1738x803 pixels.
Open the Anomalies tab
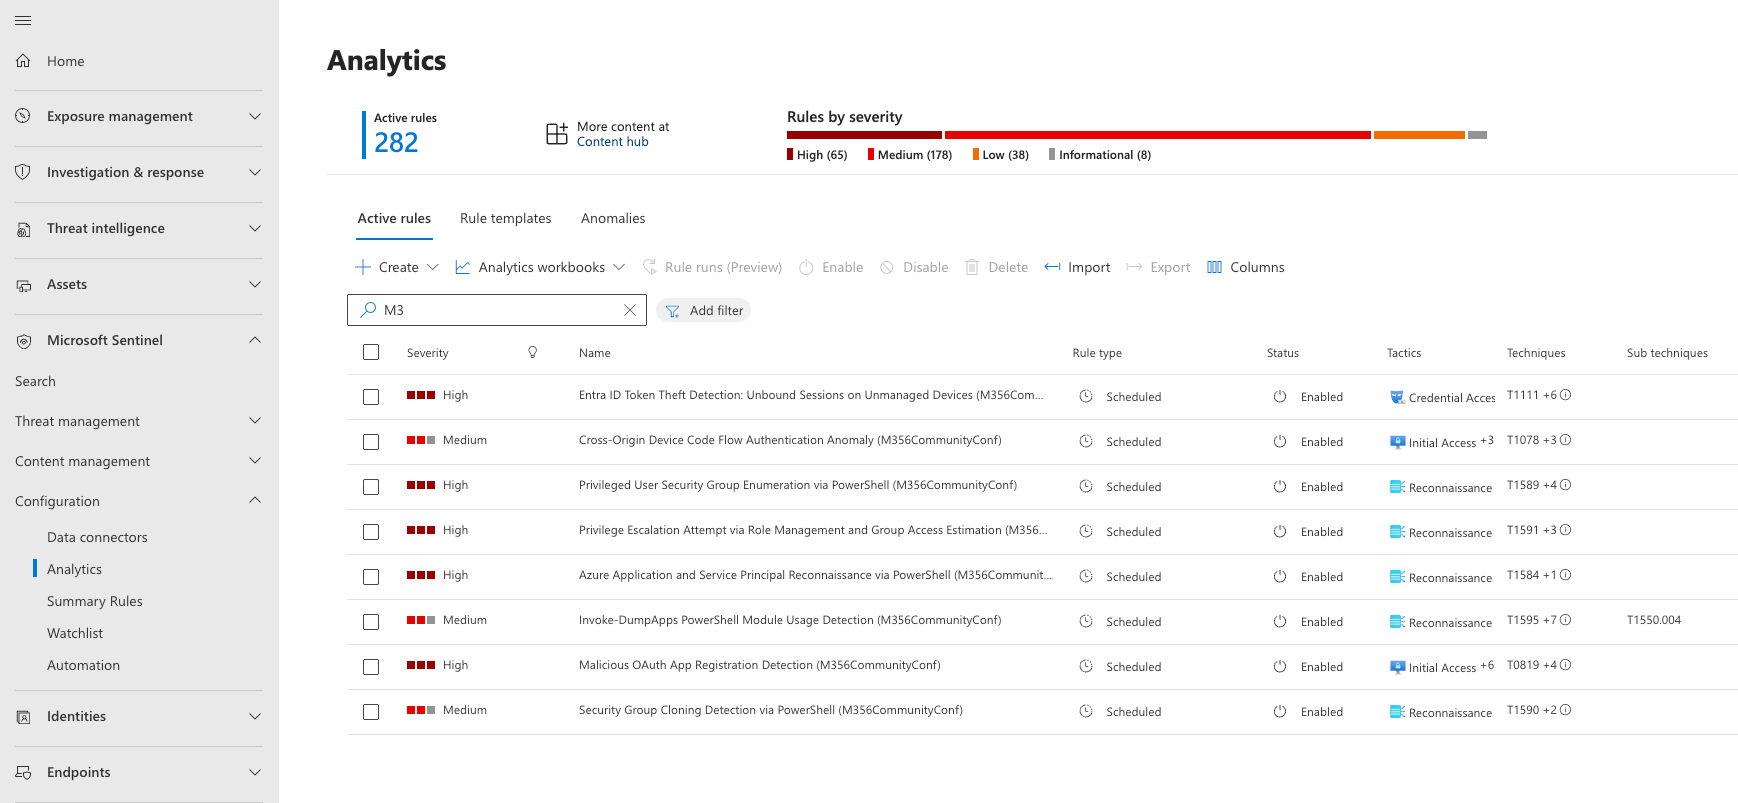[x=613, y=218]
